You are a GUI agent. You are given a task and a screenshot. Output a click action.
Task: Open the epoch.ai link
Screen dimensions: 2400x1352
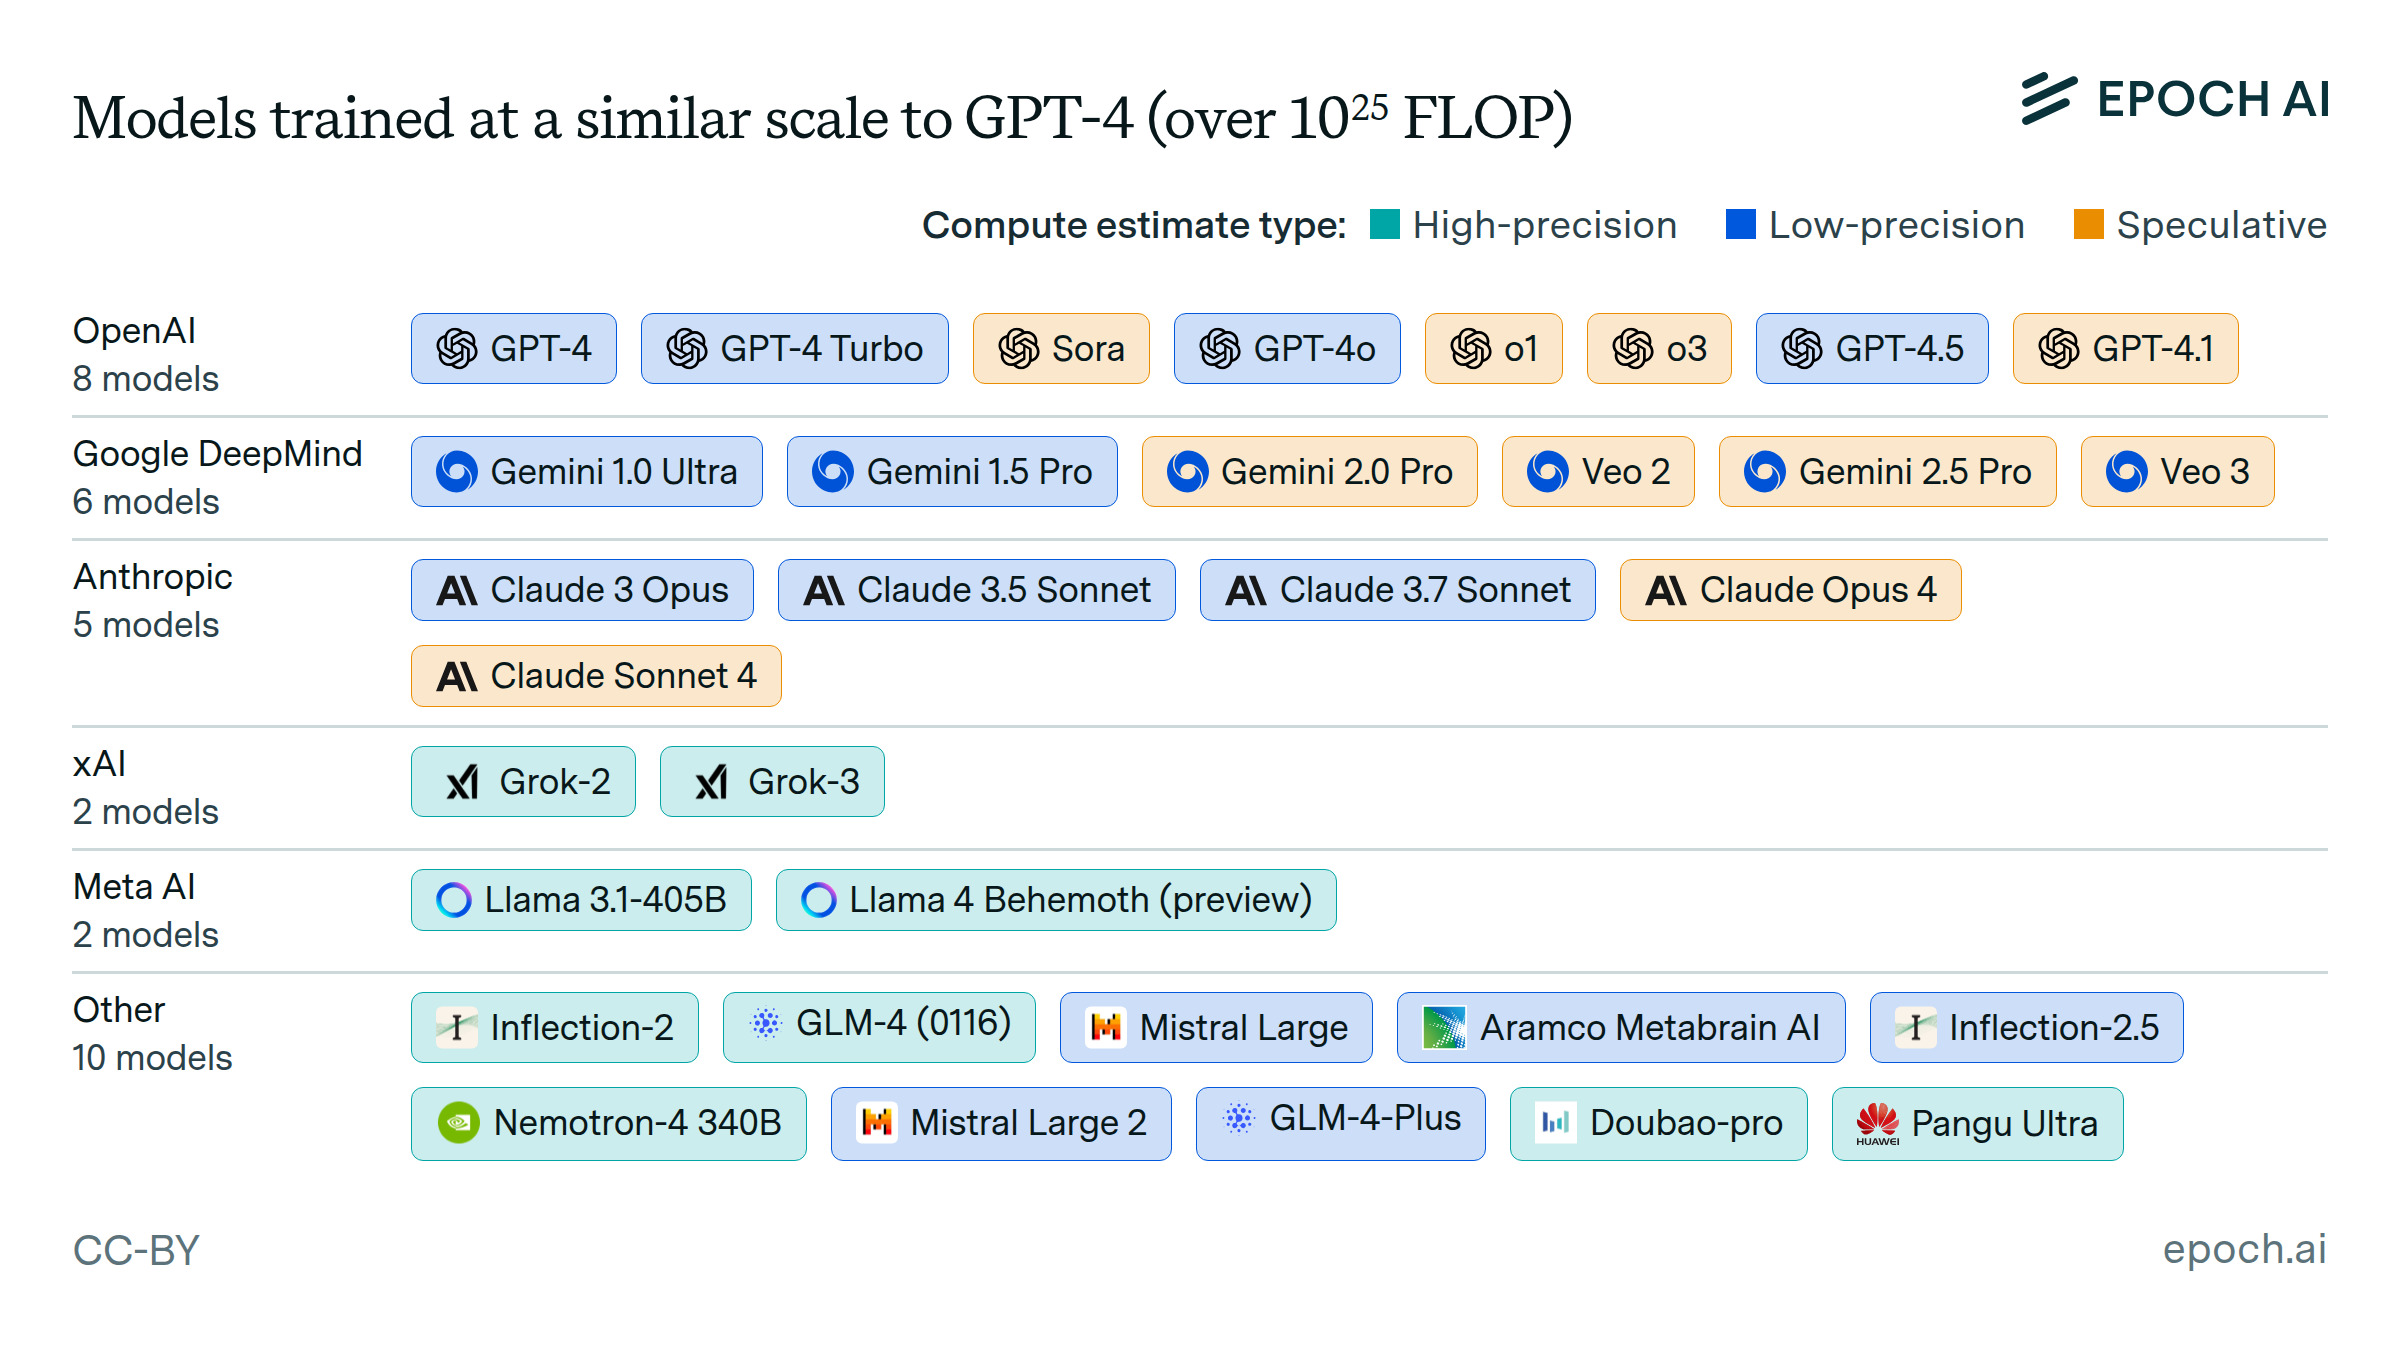2244,1249
